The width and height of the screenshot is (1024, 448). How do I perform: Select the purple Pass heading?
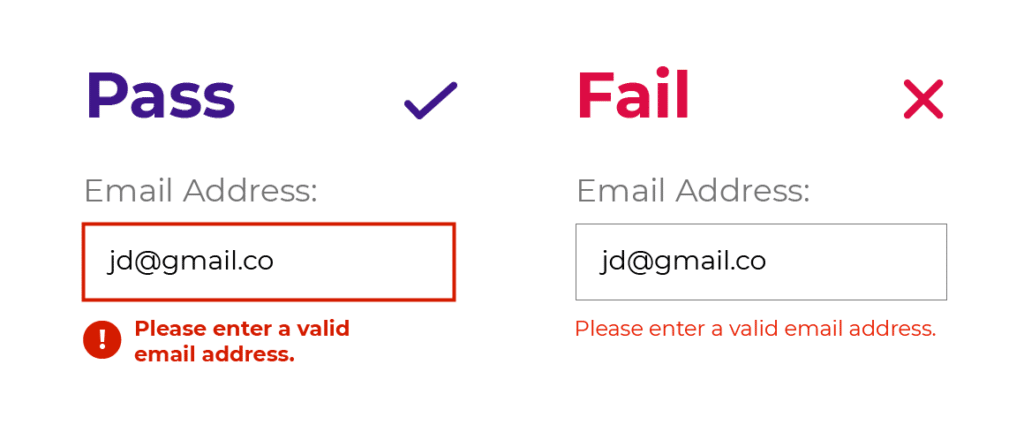pyautogui.click(x=161, y=96)
